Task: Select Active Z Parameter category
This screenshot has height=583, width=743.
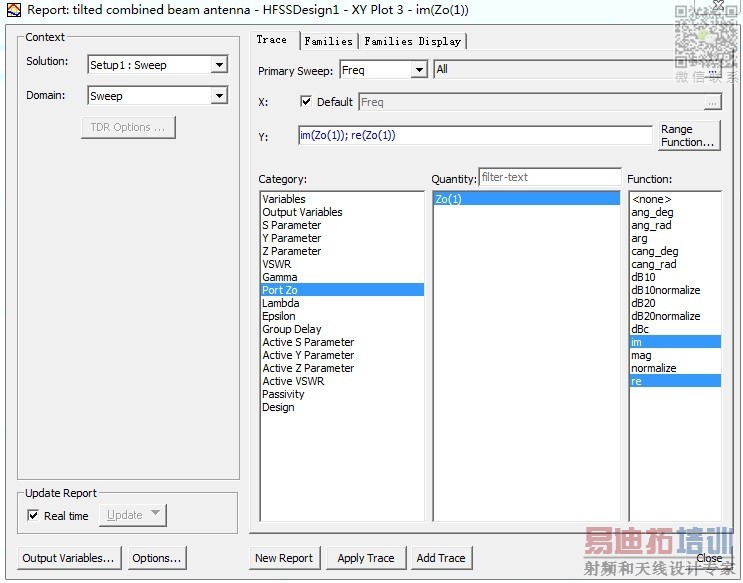Action: (342, 368)
